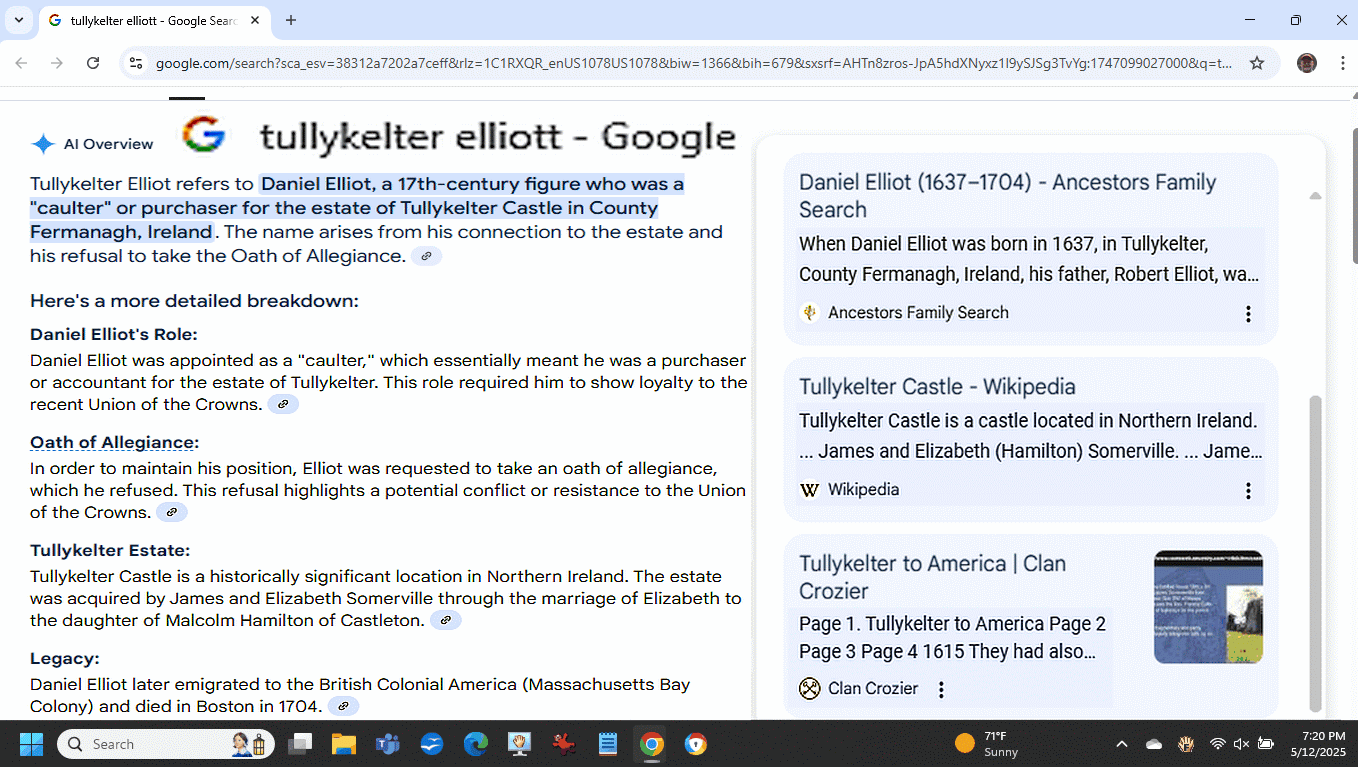The image size is (1358, 767).
Task: Open OneDrive cloud icon in tray
Action: click(1154, 744)
